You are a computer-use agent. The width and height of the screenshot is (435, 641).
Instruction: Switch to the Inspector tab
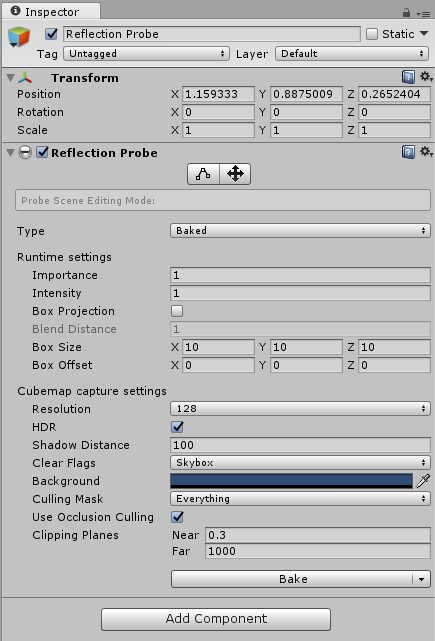click(x=51, y=11)
